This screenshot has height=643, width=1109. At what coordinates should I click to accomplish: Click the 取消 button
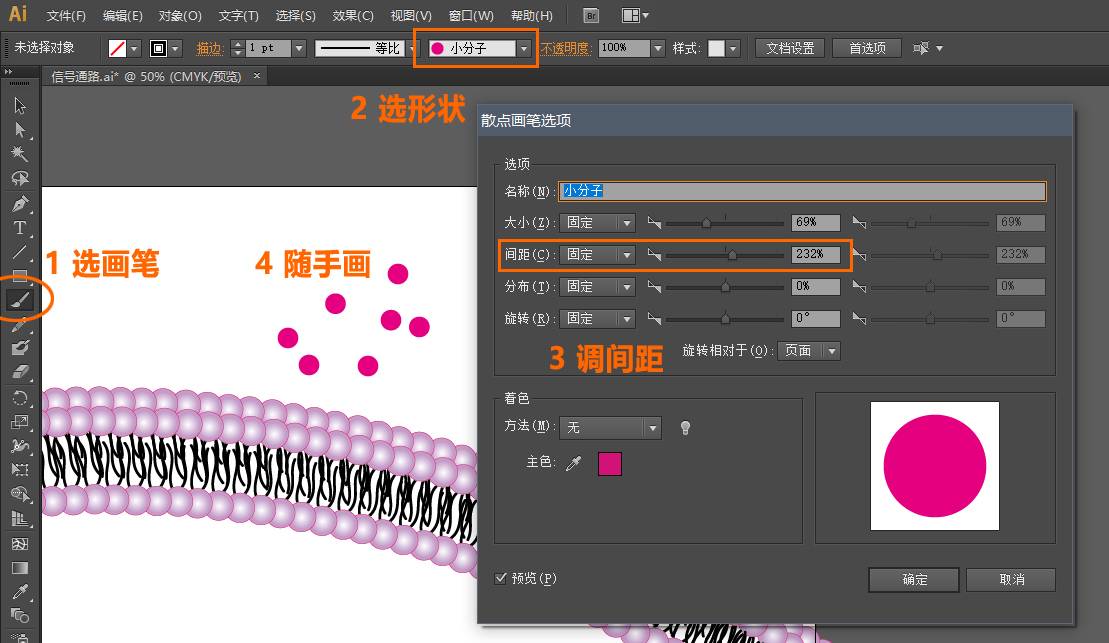[x=1011, y=579]
